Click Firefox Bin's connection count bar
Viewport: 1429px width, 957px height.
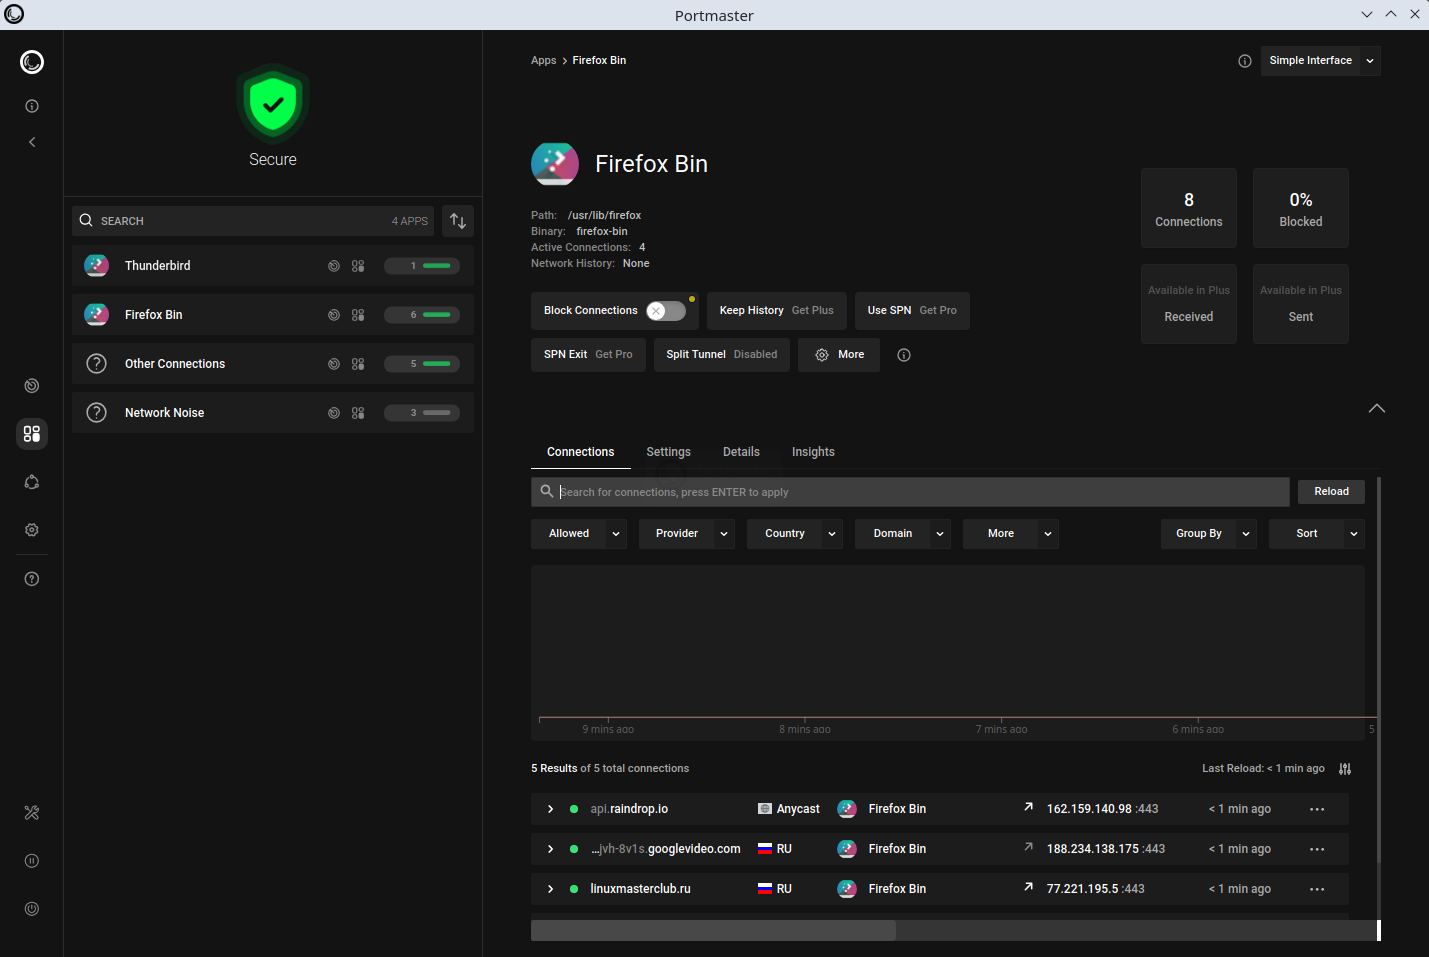pos(422,315)
